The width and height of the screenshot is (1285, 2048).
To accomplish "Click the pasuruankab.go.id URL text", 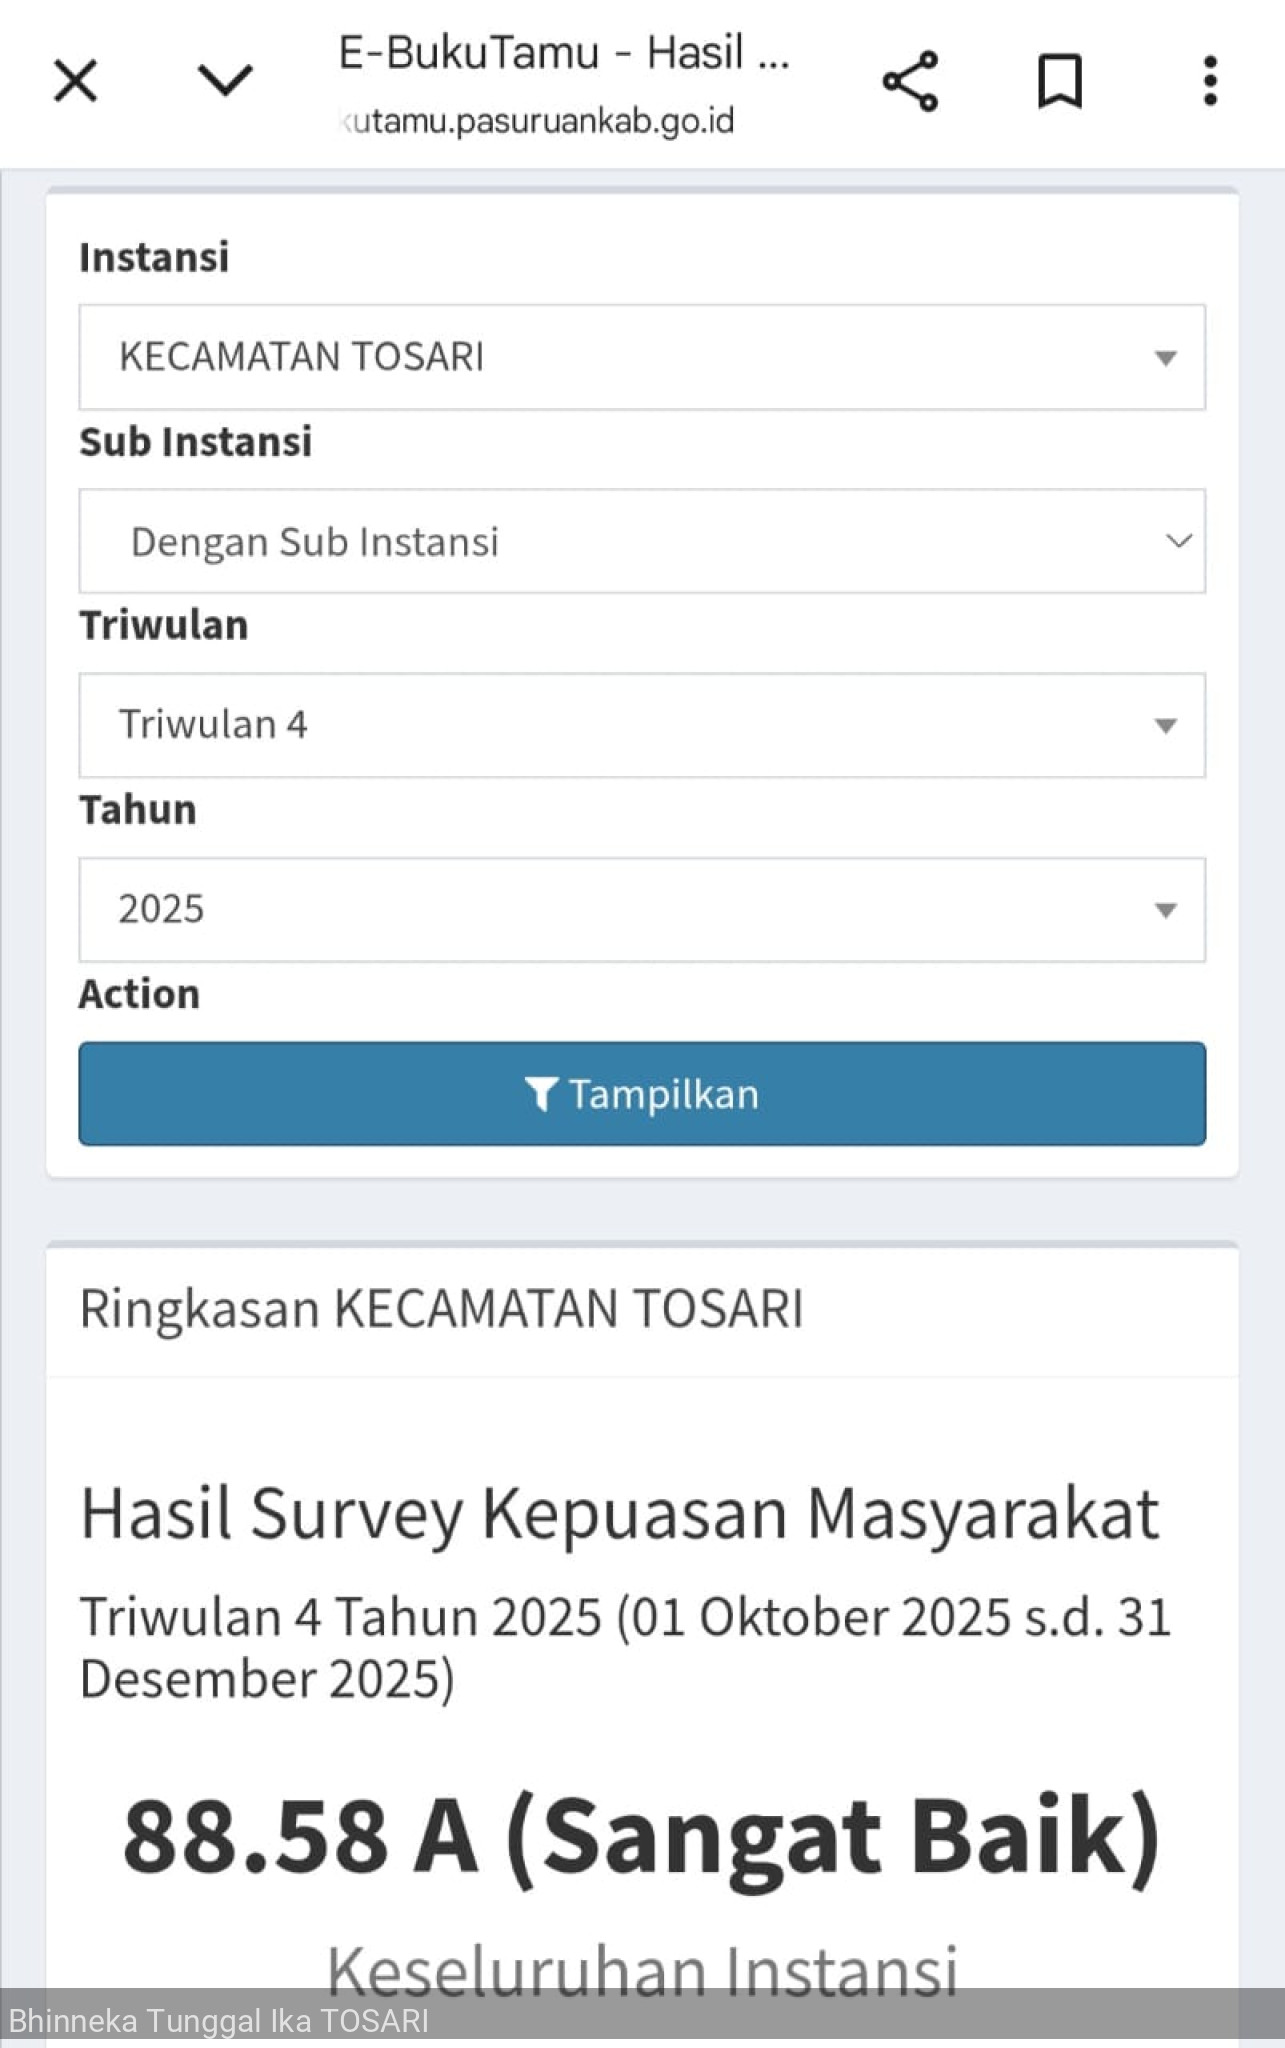I will click(x=538, y=121).
